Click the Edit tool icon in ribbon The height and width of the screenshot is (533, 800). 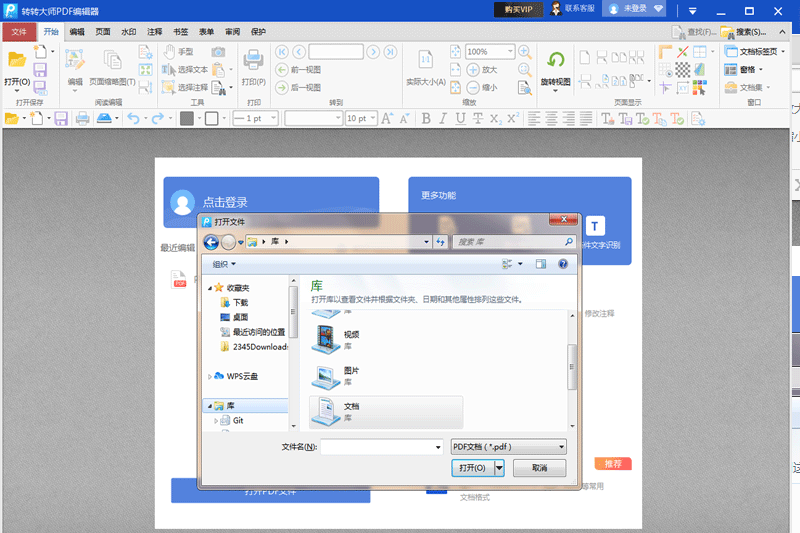[x=74, y=60]
